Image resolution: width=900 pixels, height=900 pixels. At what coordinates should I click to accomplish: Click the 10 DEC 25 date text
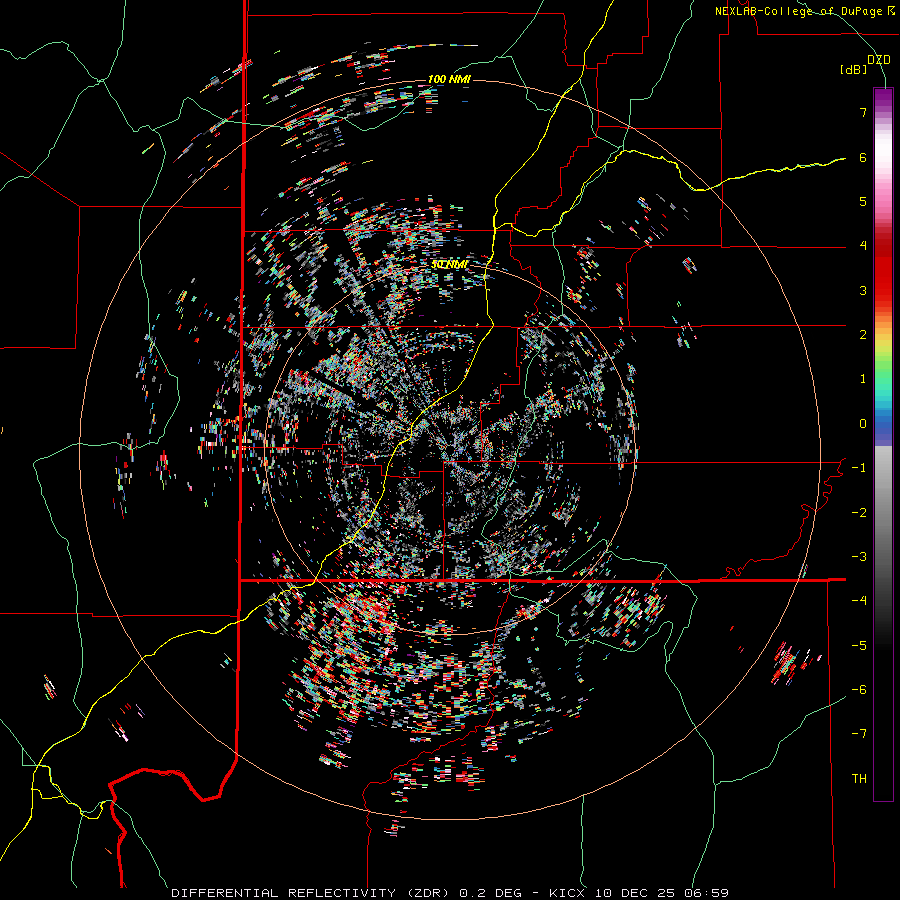point(634,893)
